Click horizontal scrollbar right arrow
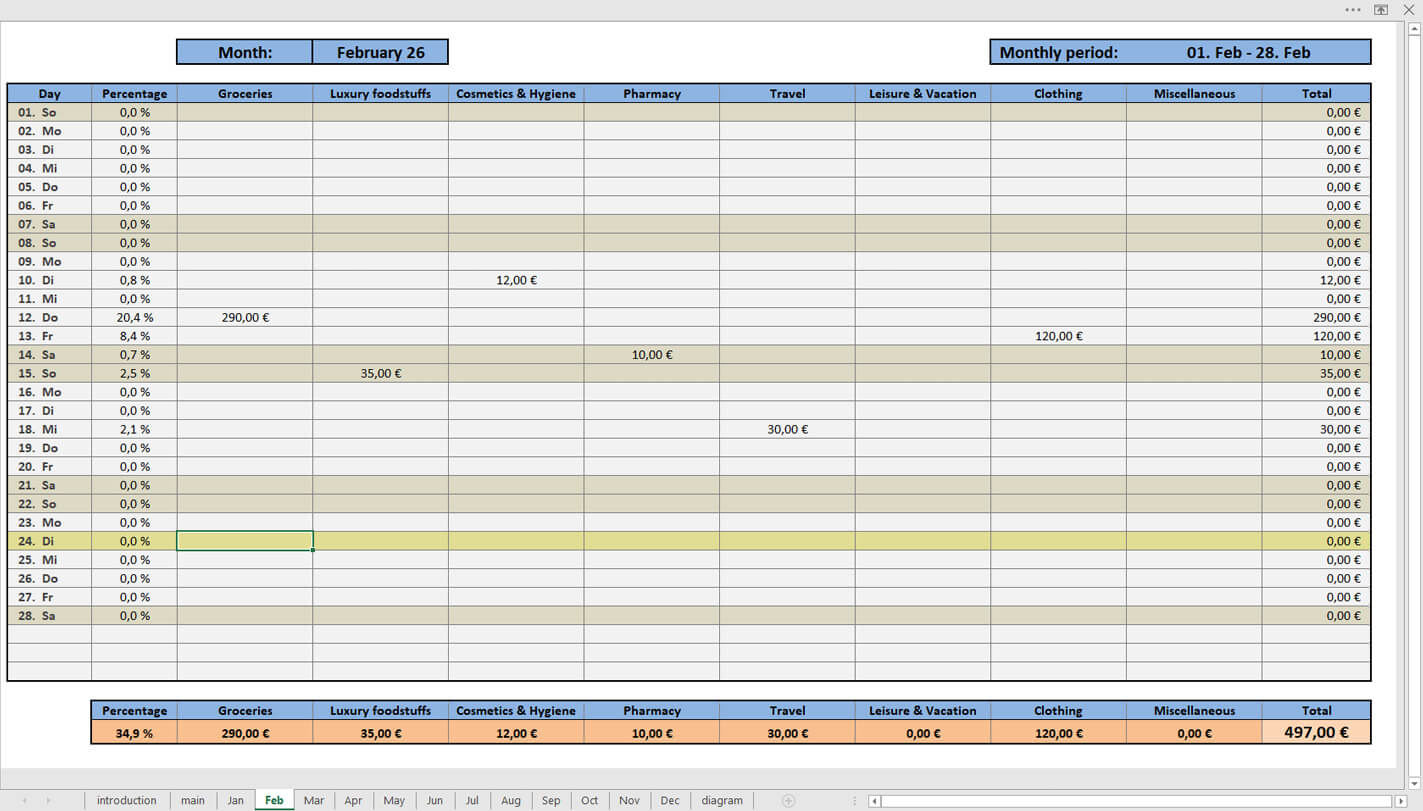The height and width of the screenshot is (811, 1423). click(x=1401, y=801)
